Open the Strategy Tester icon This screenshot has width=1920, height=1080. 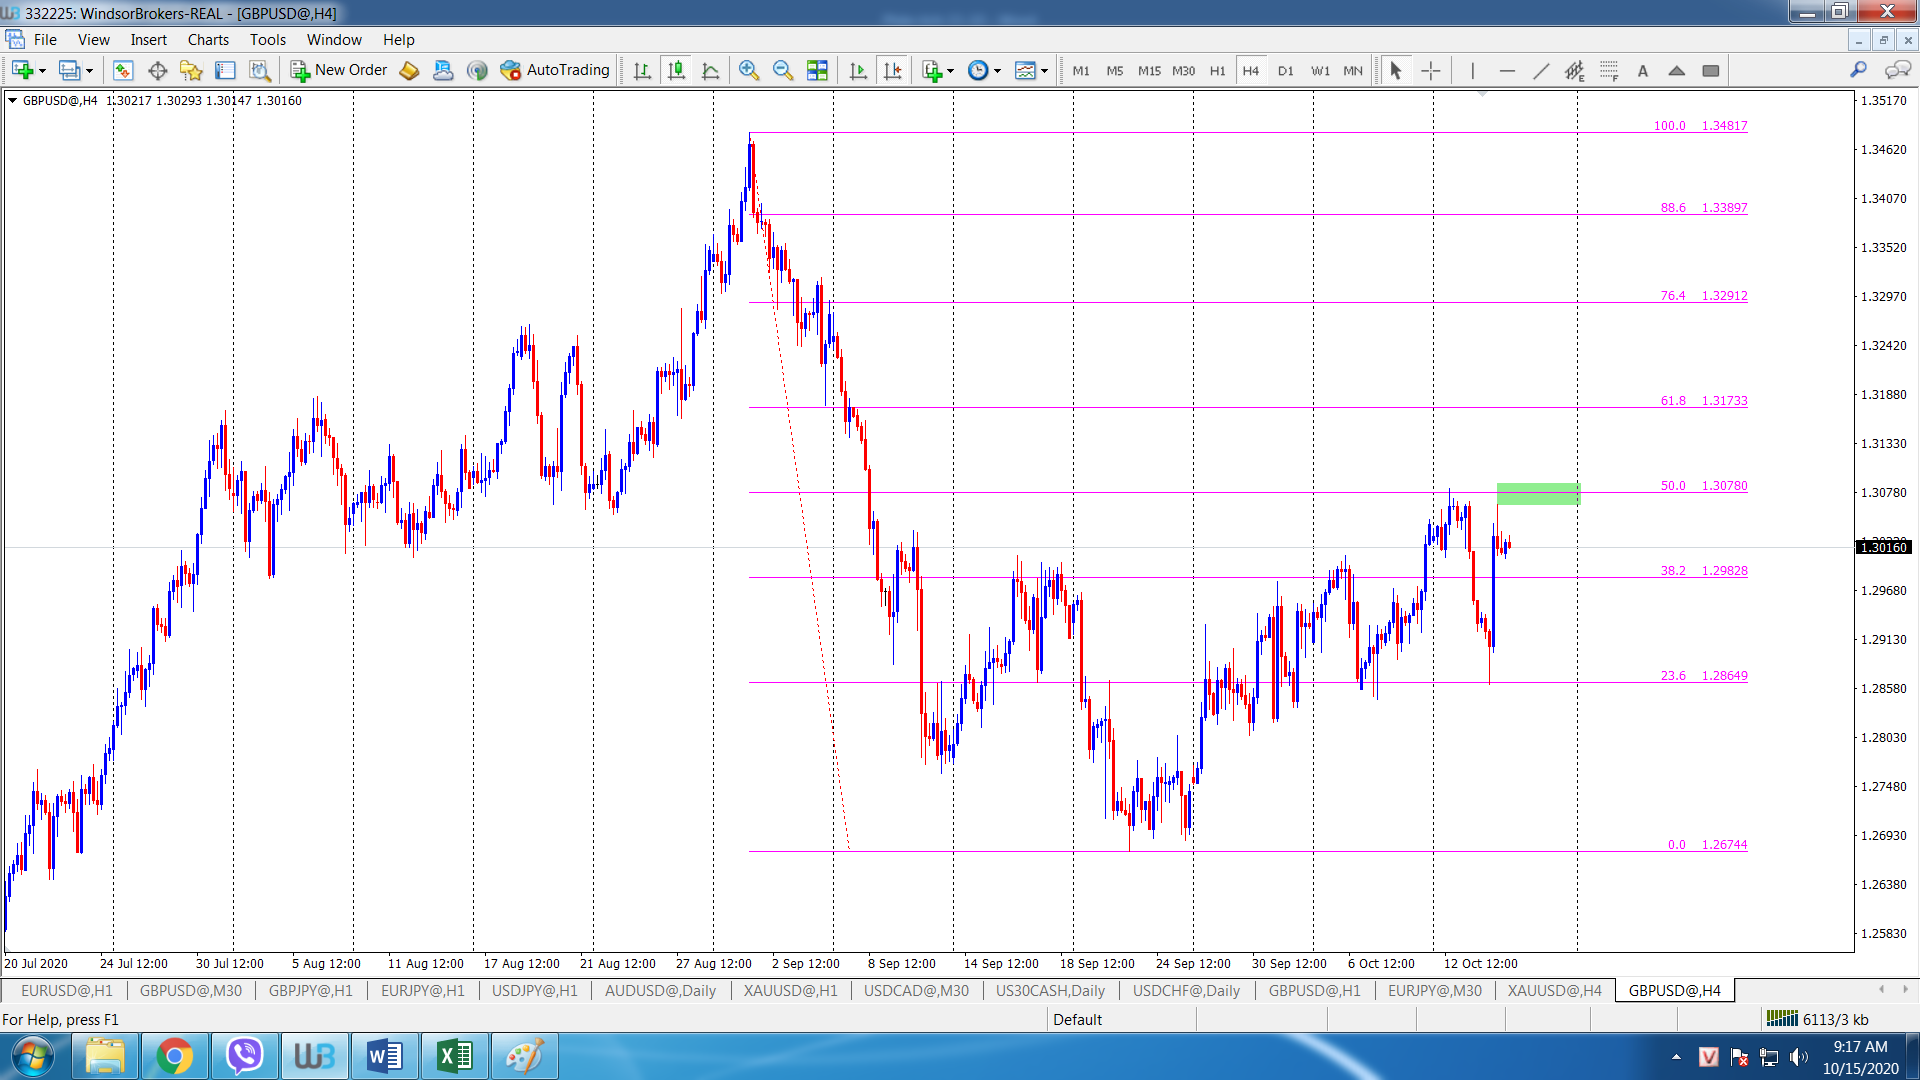point(260,70)
